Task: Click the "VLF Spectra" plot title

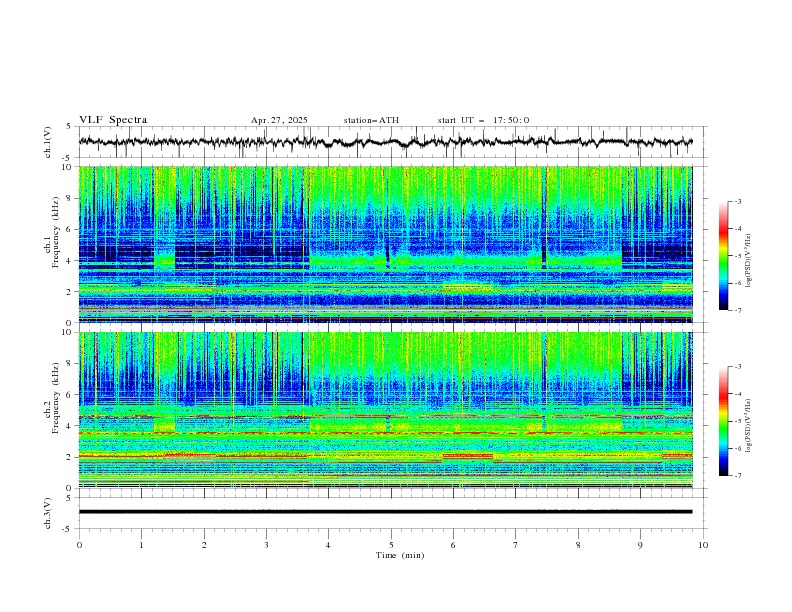Action: [113, 120]
